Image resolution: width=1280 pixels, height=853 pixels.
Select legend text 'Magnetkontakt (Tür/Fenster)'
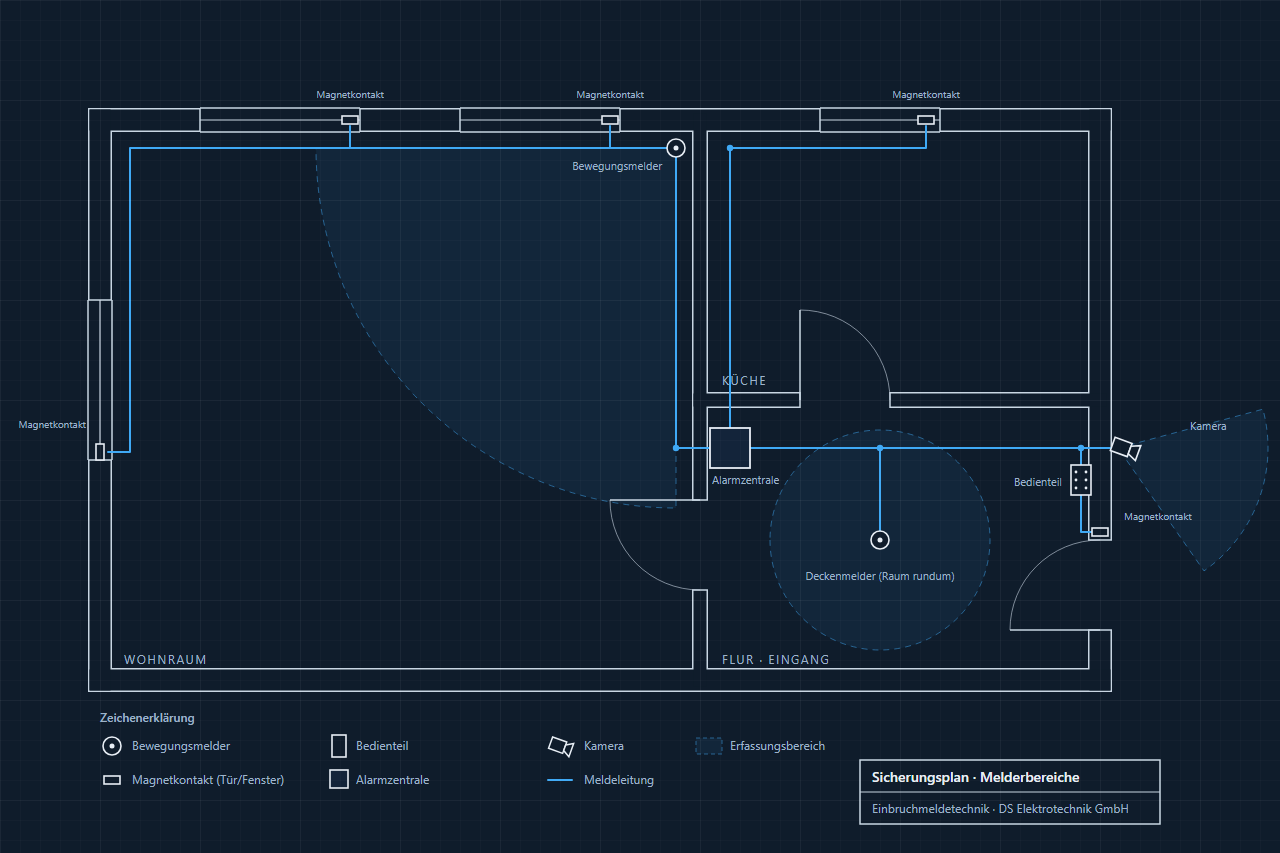pyautogui.click(x=208, y=780)
